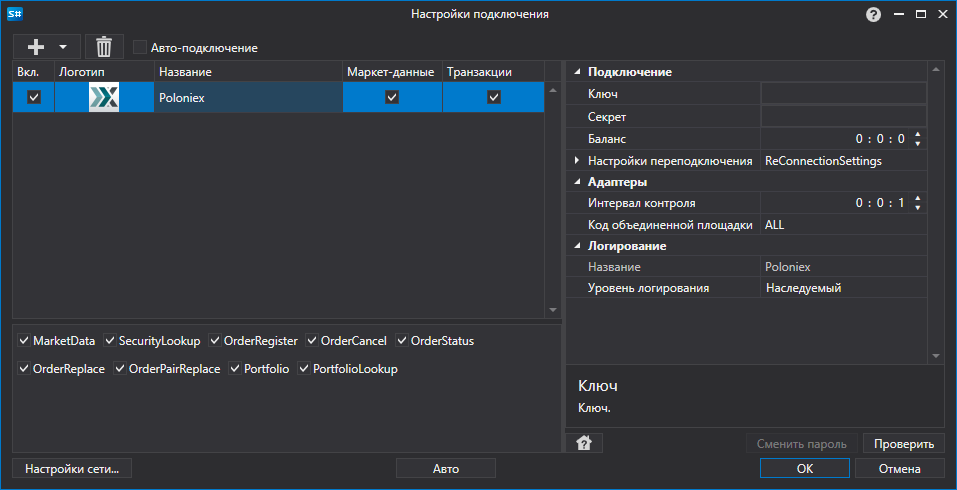
Task: Click the Маркет-данные column header
Action: tap(392, 72)
